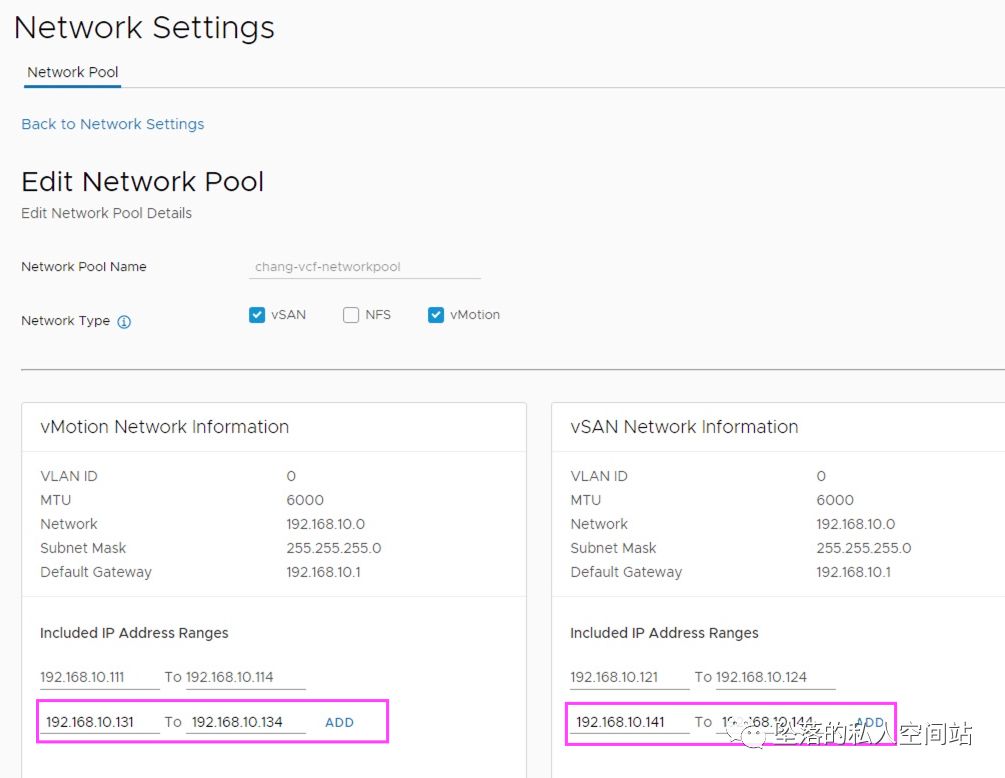Enable the NFS network type checkbox

[351, 315]
